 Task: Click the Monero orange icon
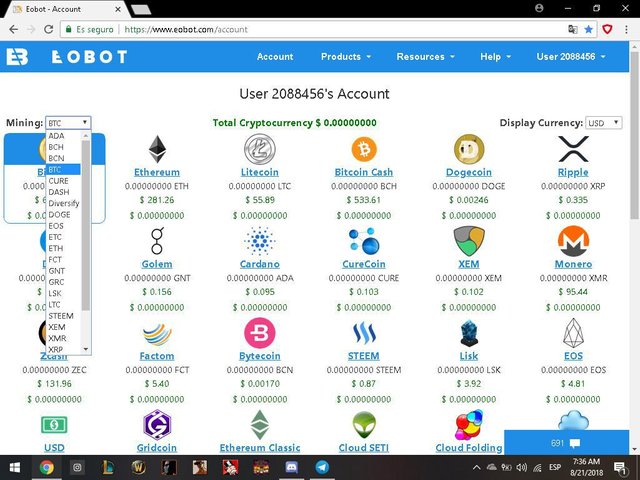573,241
